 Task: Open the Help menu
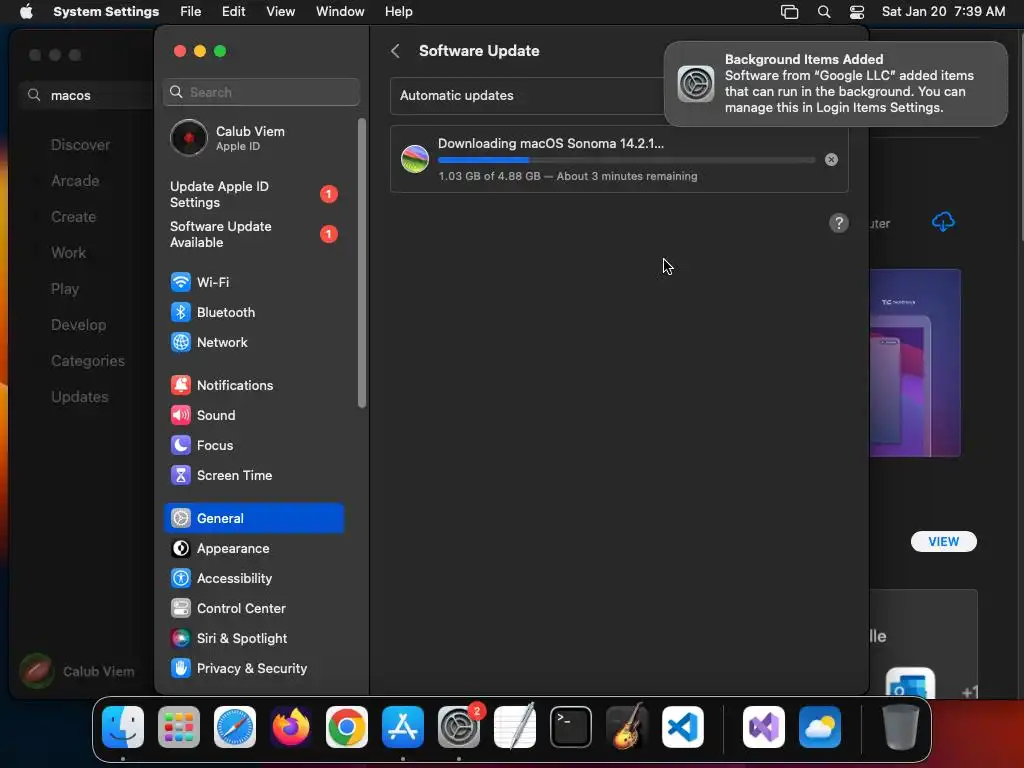398,12
